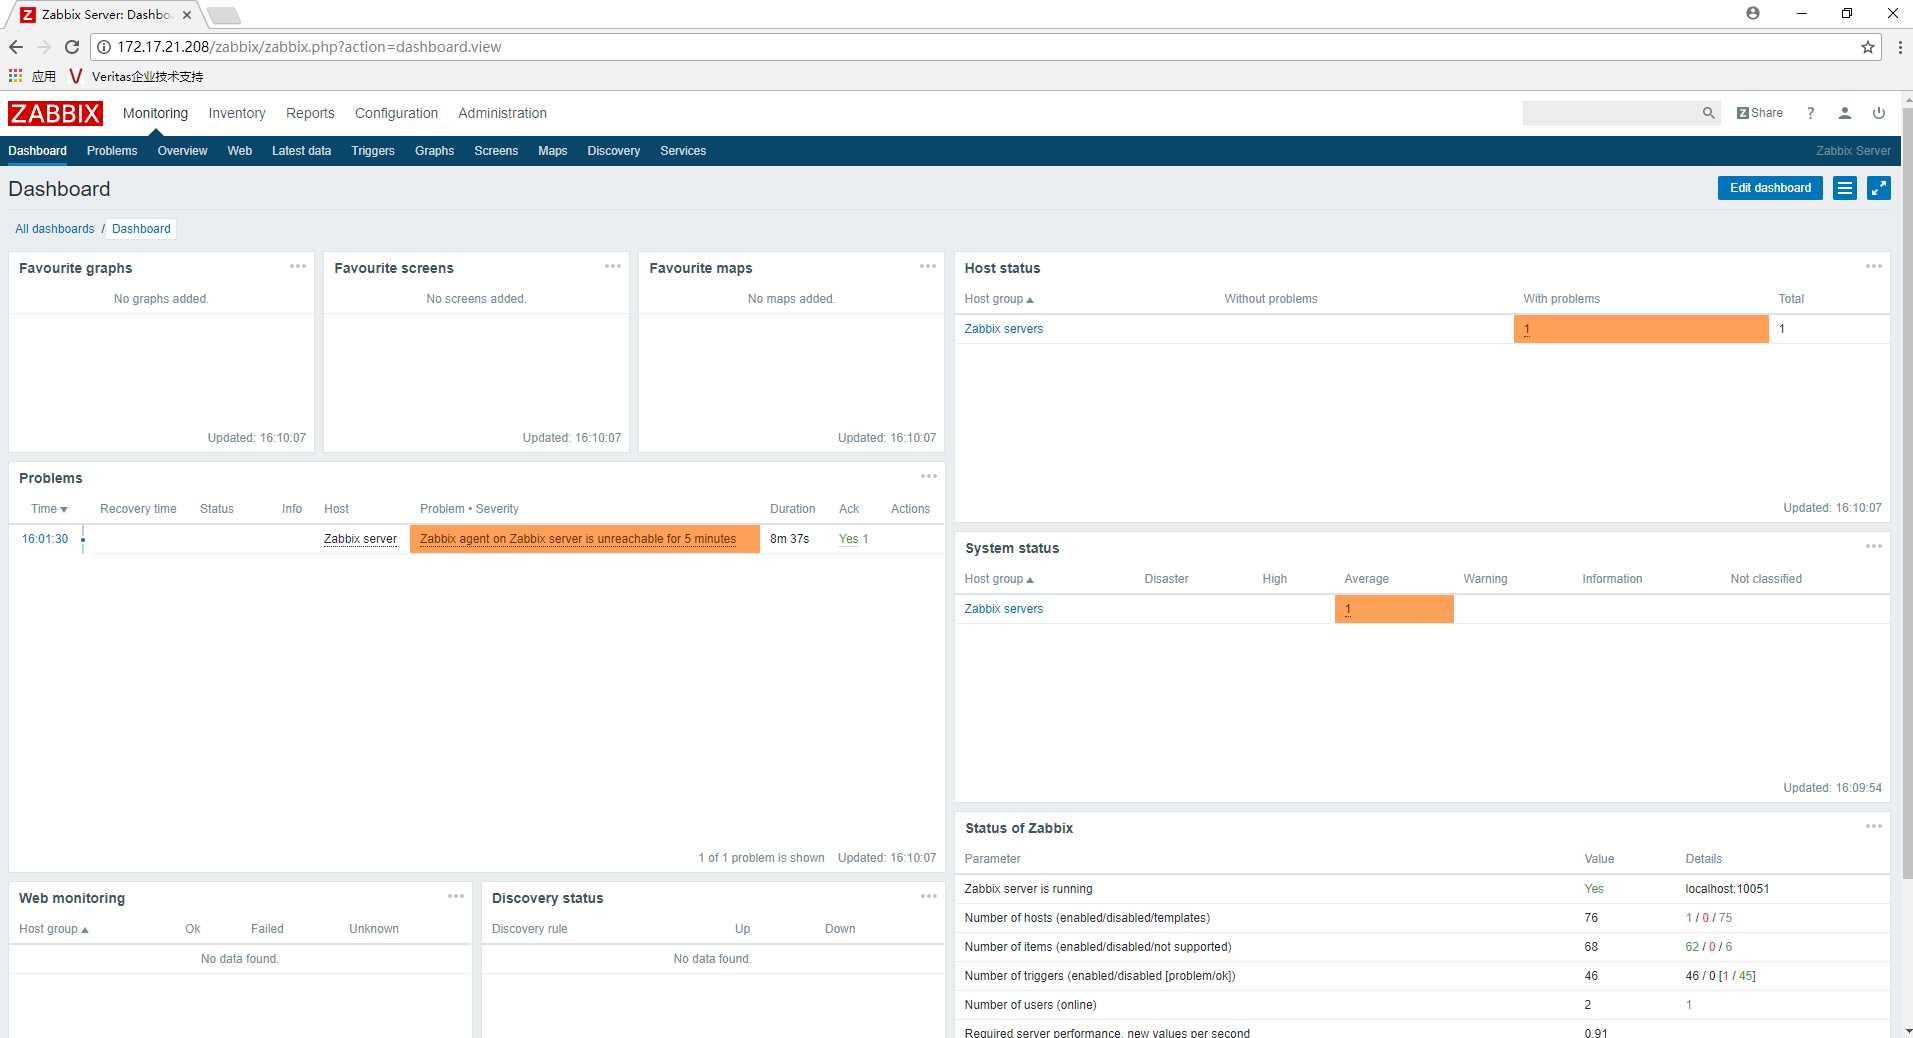
Task: Open the Zabbix Share link
Action: [1760, 113]
